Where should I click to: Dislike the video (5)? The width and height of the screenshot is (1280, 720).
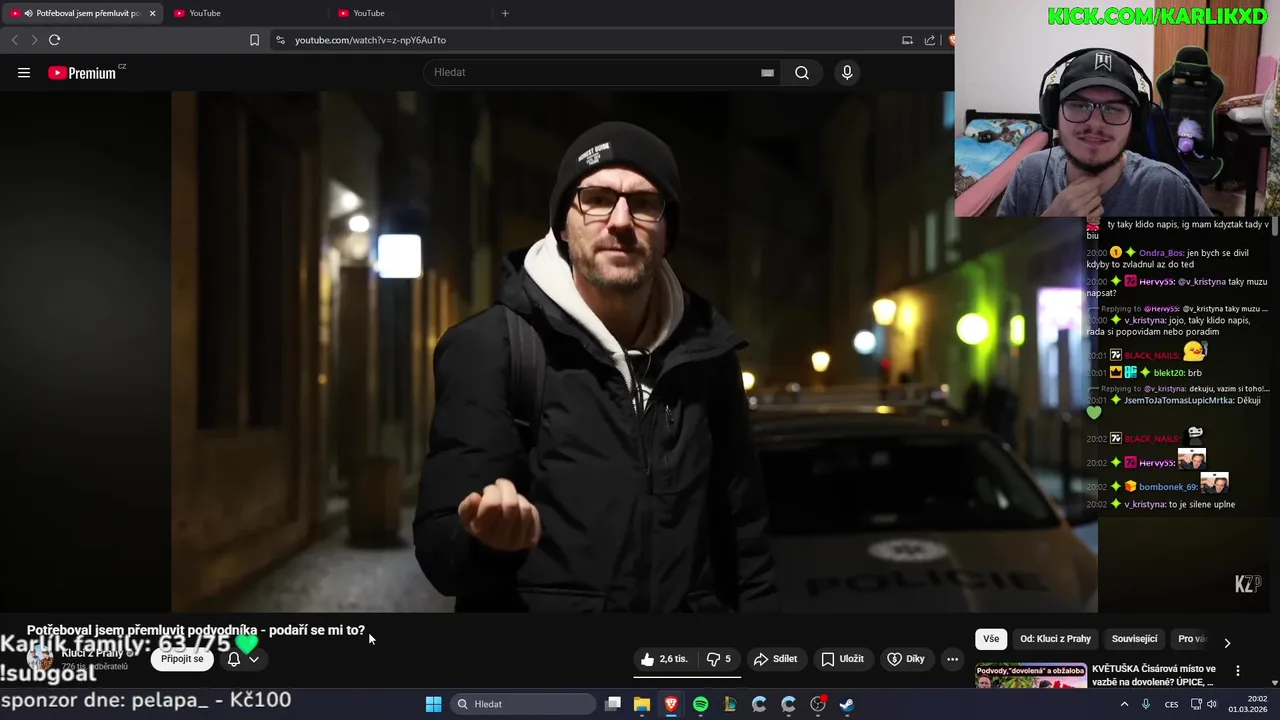719,659
